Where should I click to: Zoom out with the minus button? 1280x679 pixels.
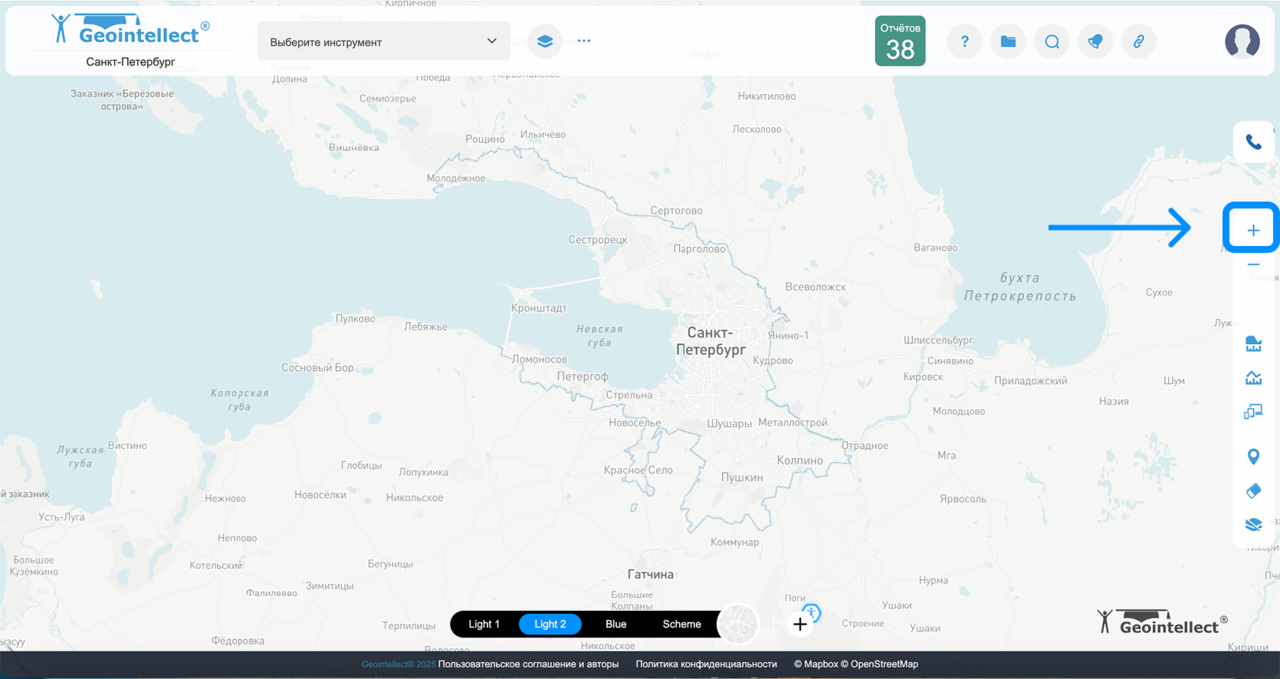pos(1253,265)
